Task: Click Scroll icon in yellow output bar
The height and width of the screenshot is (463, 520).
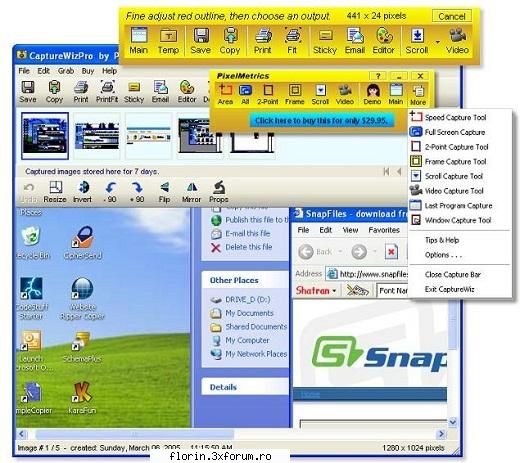Action: pos(417,41)
